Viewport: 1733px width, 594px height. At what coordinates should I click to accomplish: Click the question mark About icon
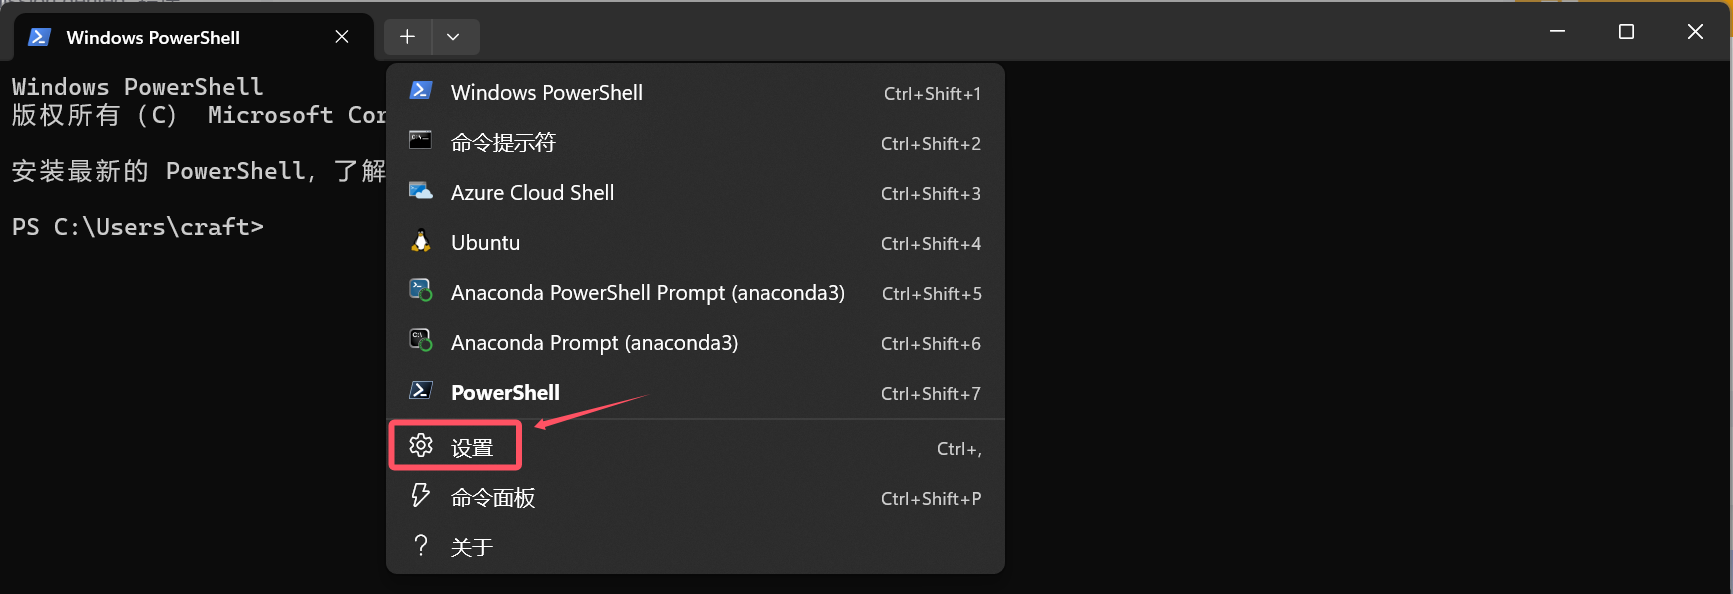point(421,545)
